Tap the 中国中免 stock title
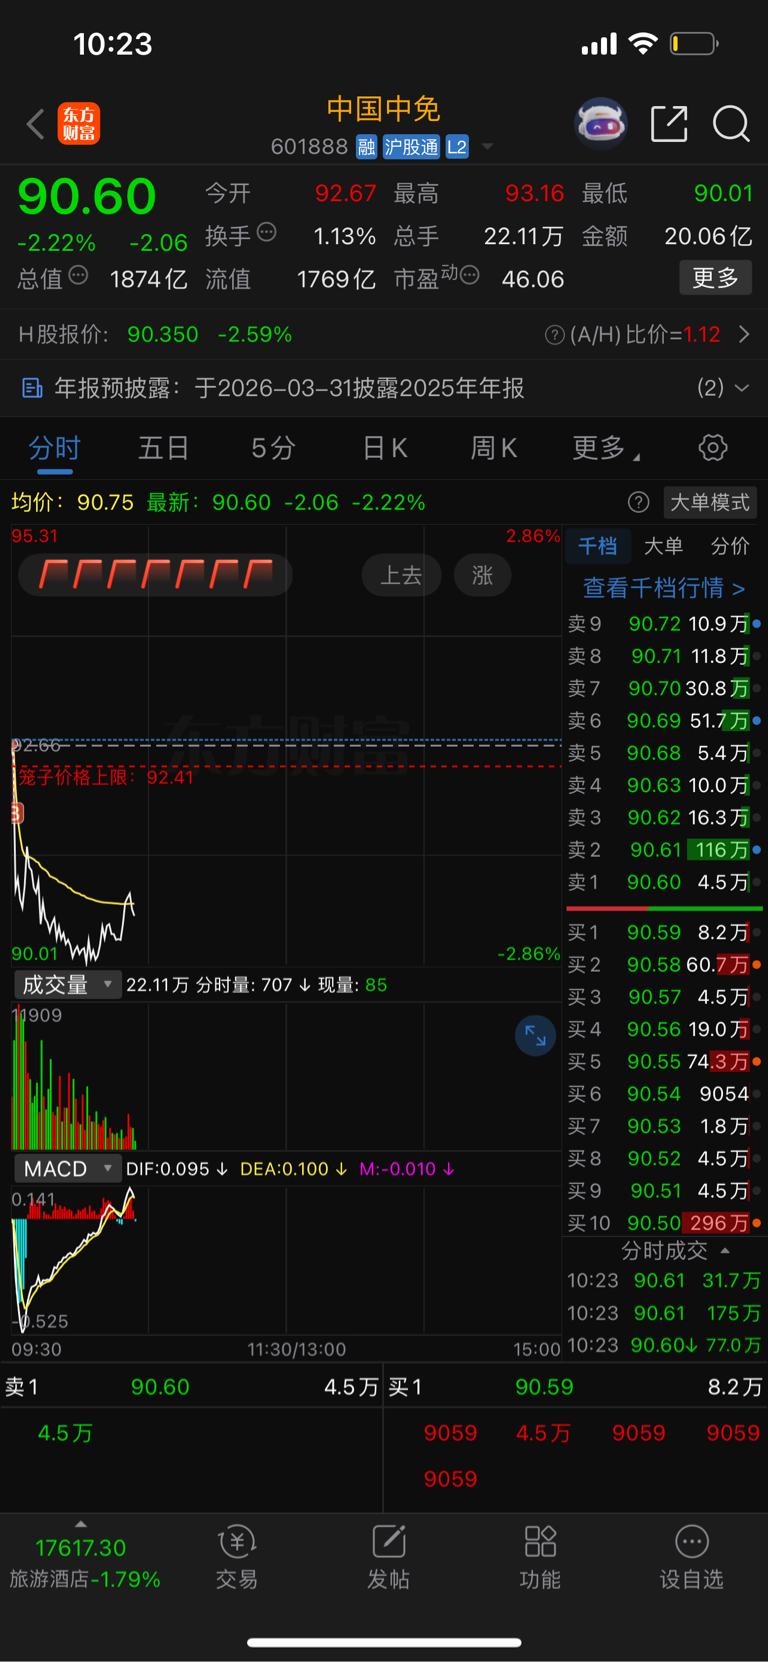The width and height of the screenshot is (768, 1662). [384, 109]
